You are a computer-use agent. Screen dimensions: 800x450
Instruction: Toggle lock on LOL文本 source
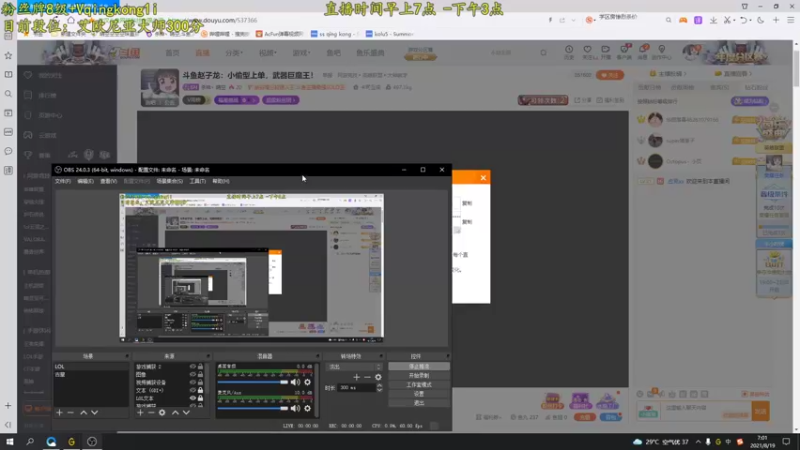[201, 398]
